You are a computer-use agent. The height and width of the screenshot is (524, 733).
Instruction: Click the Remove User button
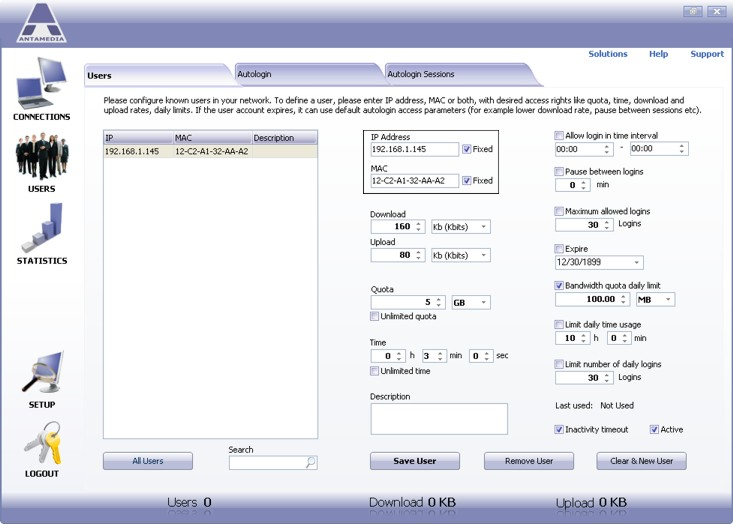(529, 461)
